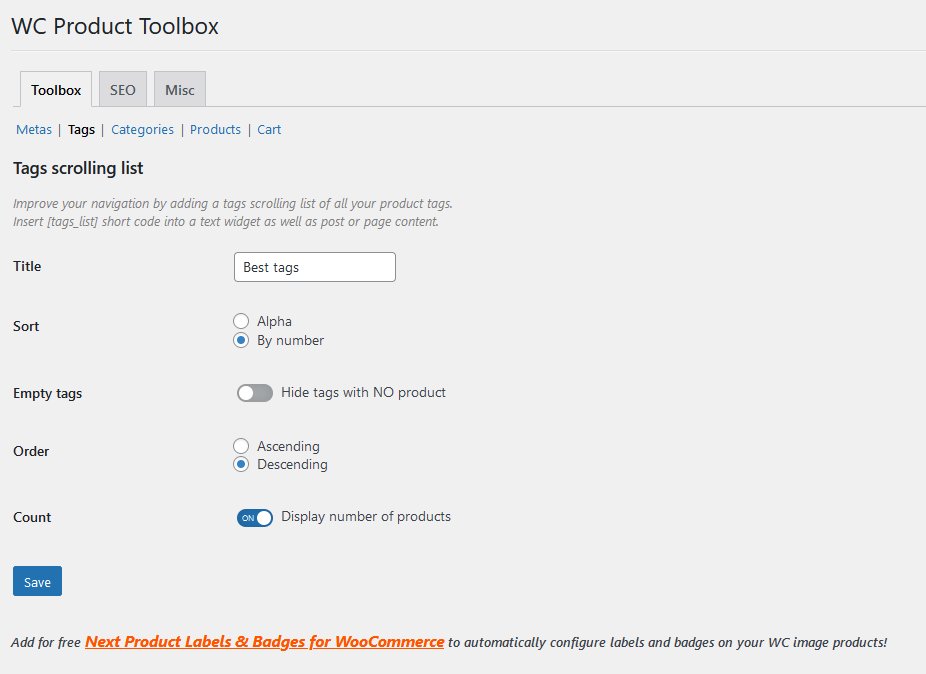Turn off Display number of products switch
This screenshot has height=674, width=926.
tap(255, 518)
